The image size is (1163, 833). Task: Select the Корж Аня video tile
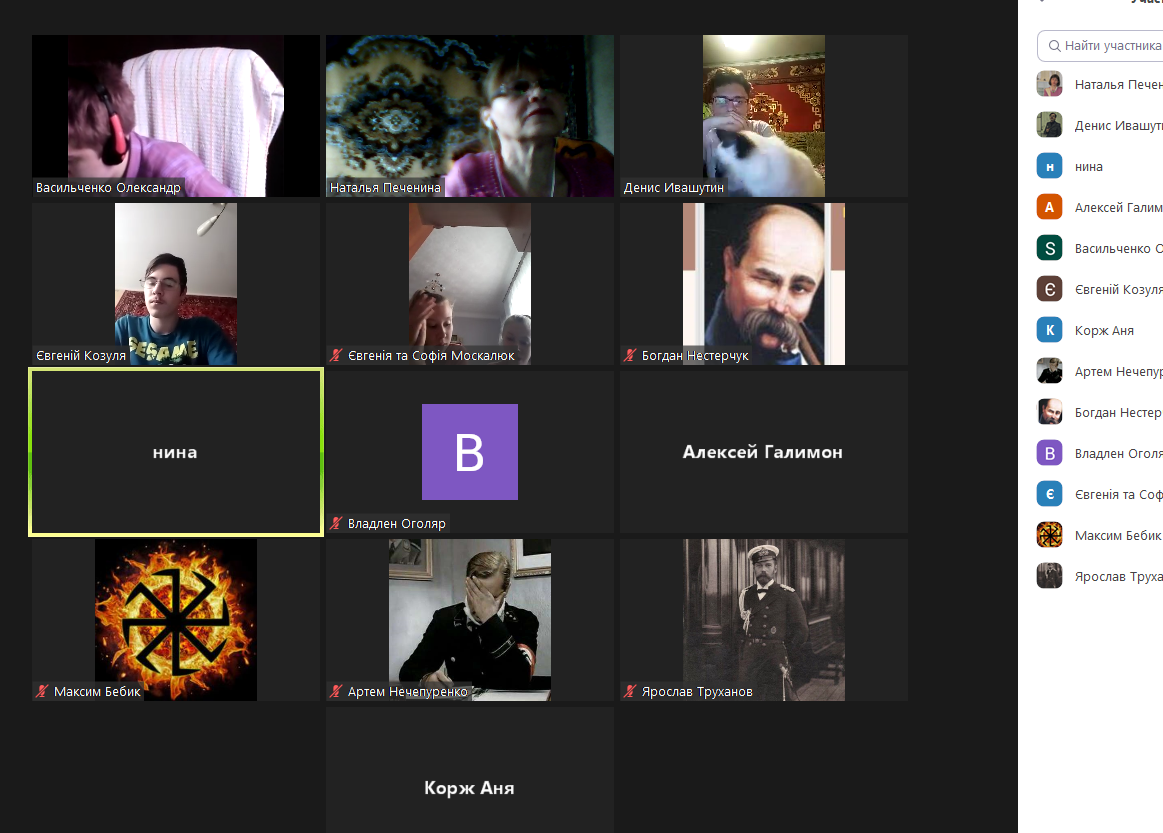pyautogui.click(x=470, y=770)
